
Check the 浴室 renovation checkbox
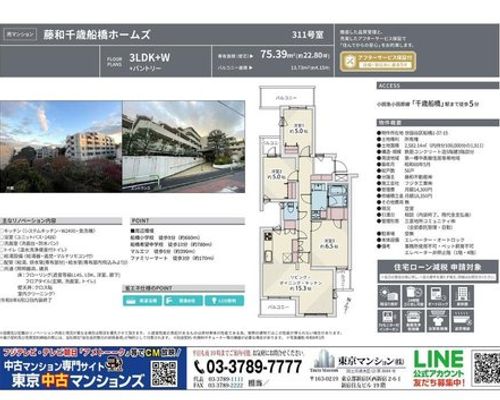click(x=2, y=237)
